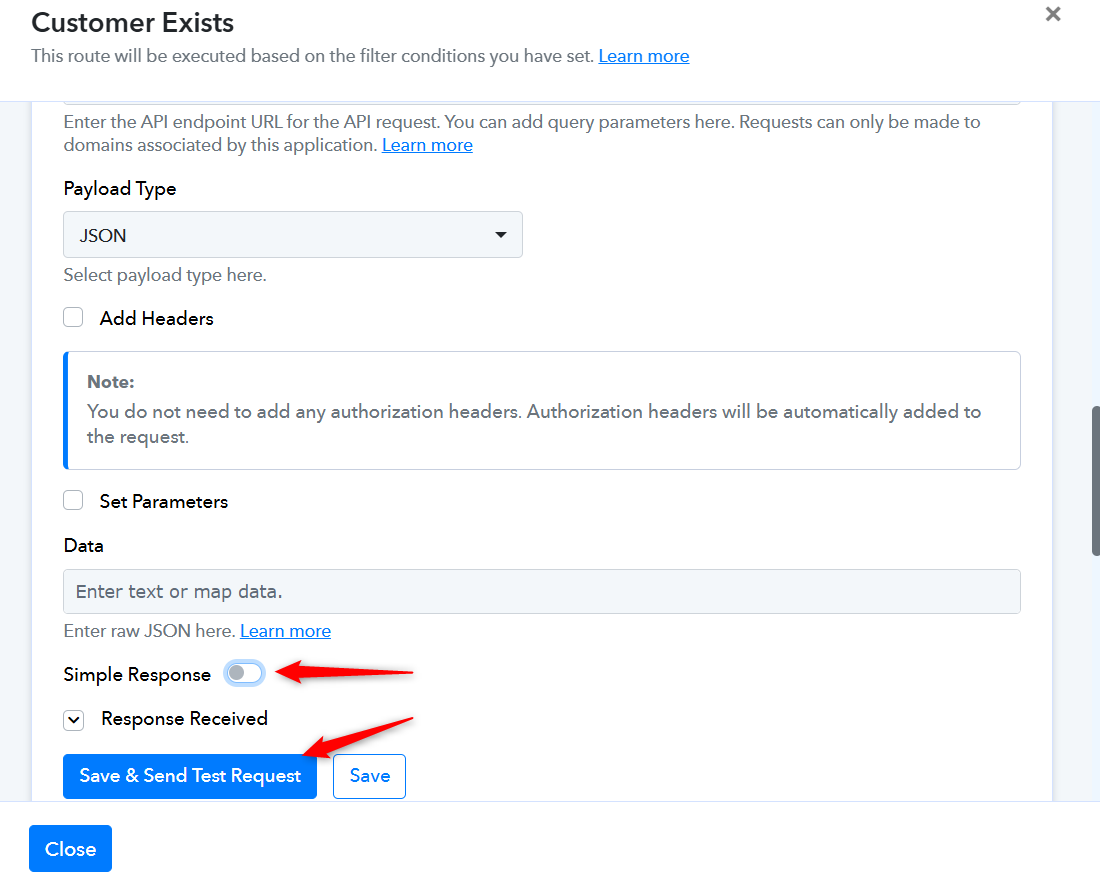Open the Payload Type JSON dropdown
The height and width of the screenshot is (879, 1100).
[293, 234]
